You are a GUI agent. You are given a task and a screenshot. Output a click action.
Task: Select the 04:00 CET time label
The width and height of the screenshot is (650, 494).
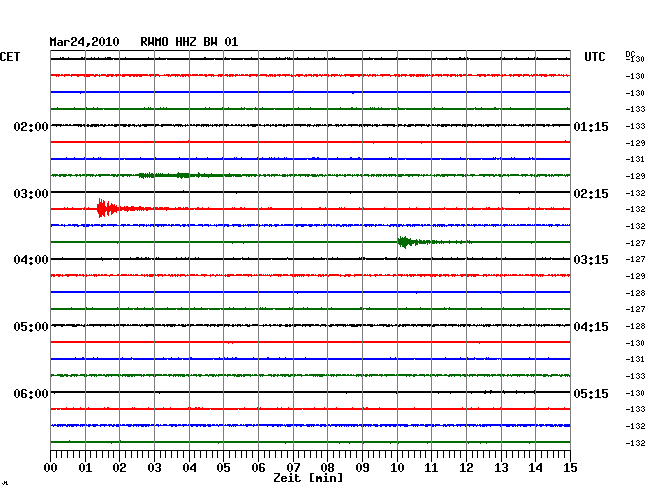click(31, 260)
